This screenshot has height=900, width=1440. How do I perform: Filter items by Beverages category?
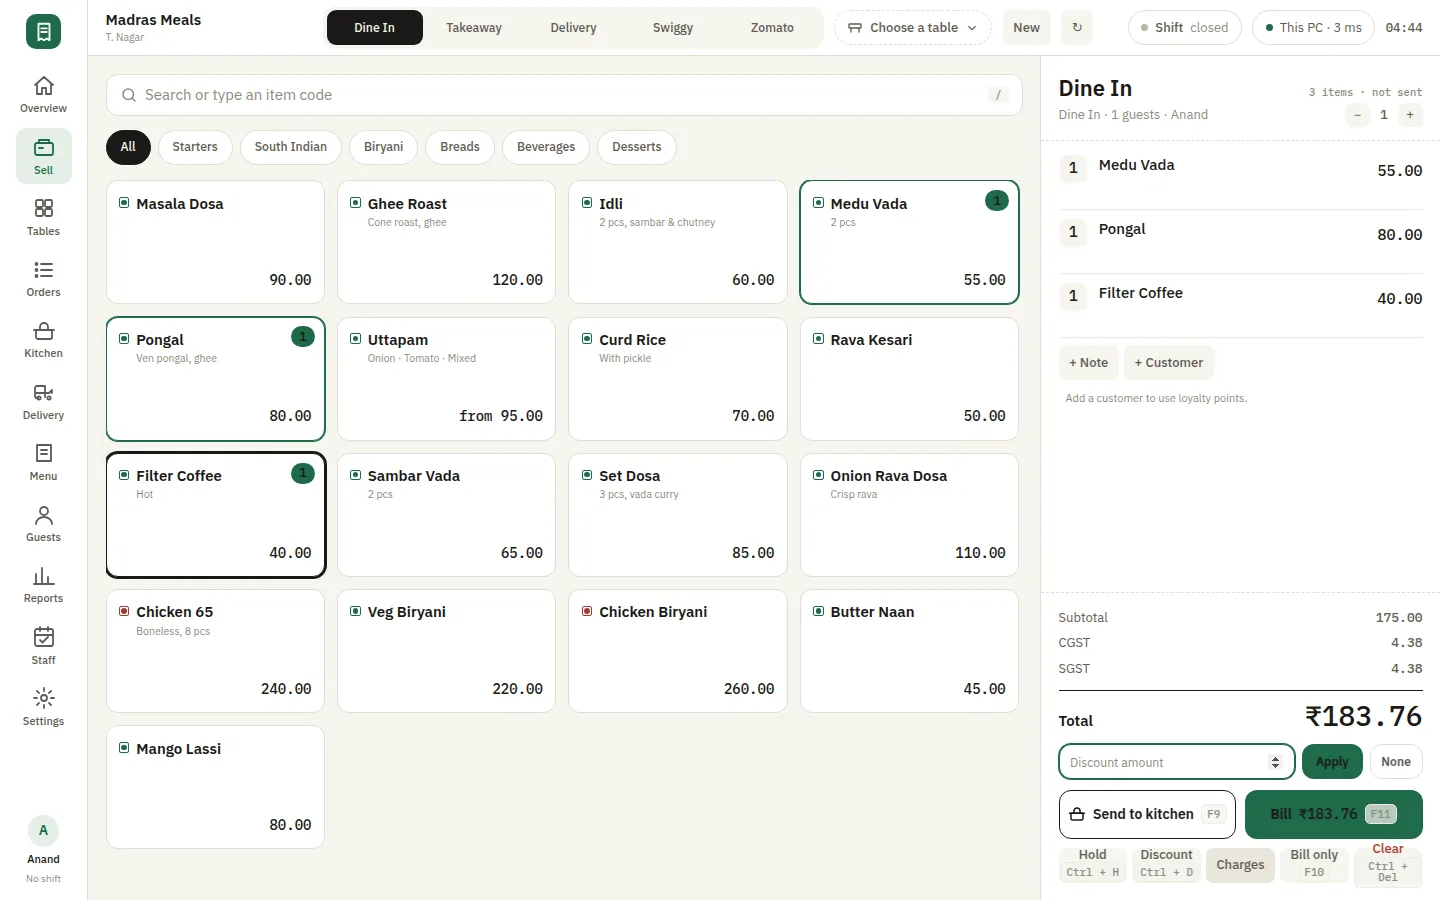[x=546, y=147]
